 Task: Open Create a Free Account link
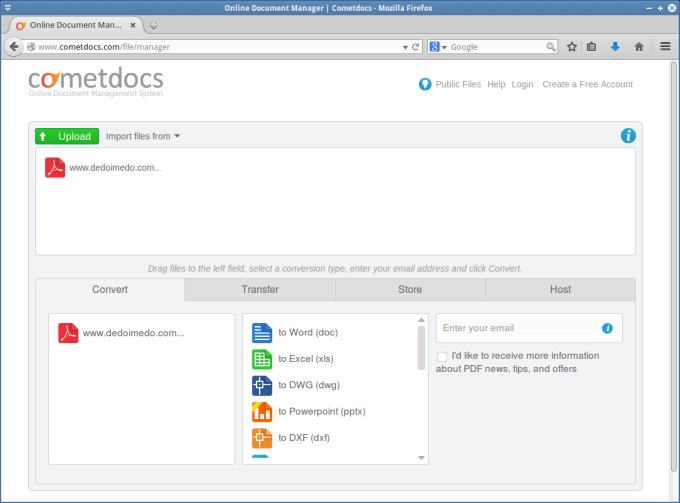(x=587, y=84)
